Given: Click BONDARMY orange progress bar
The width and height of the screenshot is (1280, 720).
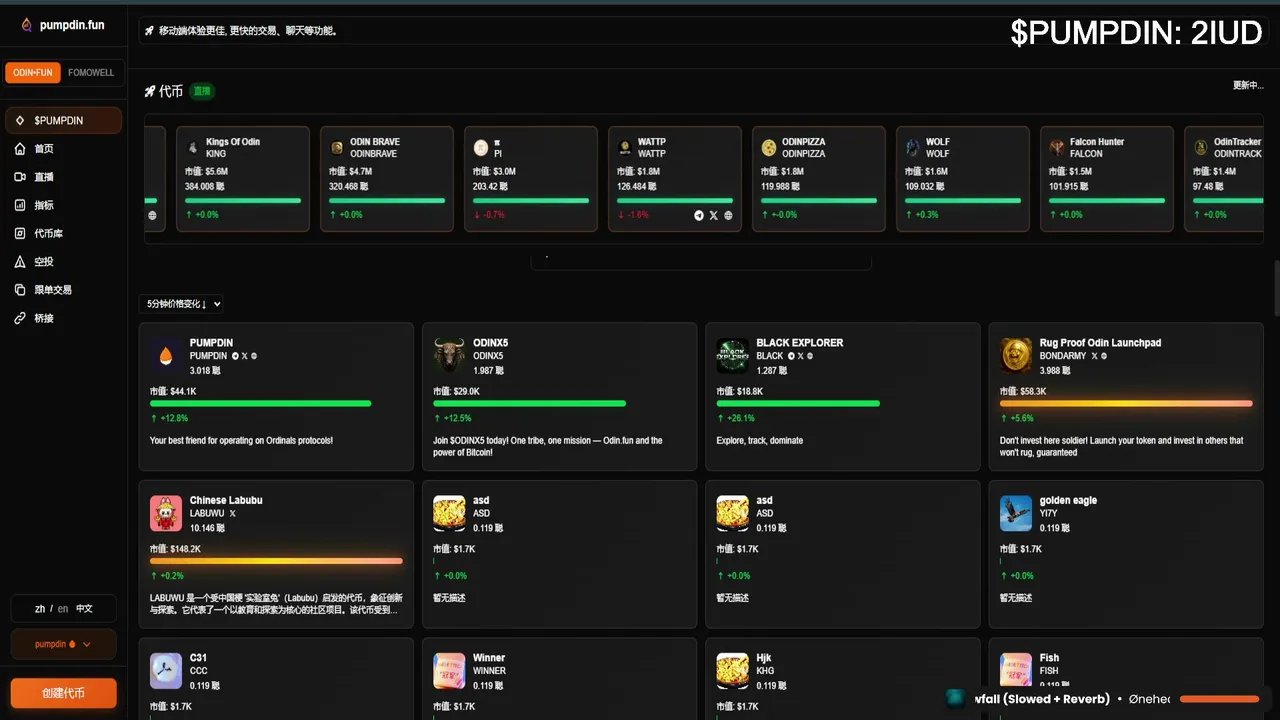Looking at the screenshot, I should click(1126, 403).
